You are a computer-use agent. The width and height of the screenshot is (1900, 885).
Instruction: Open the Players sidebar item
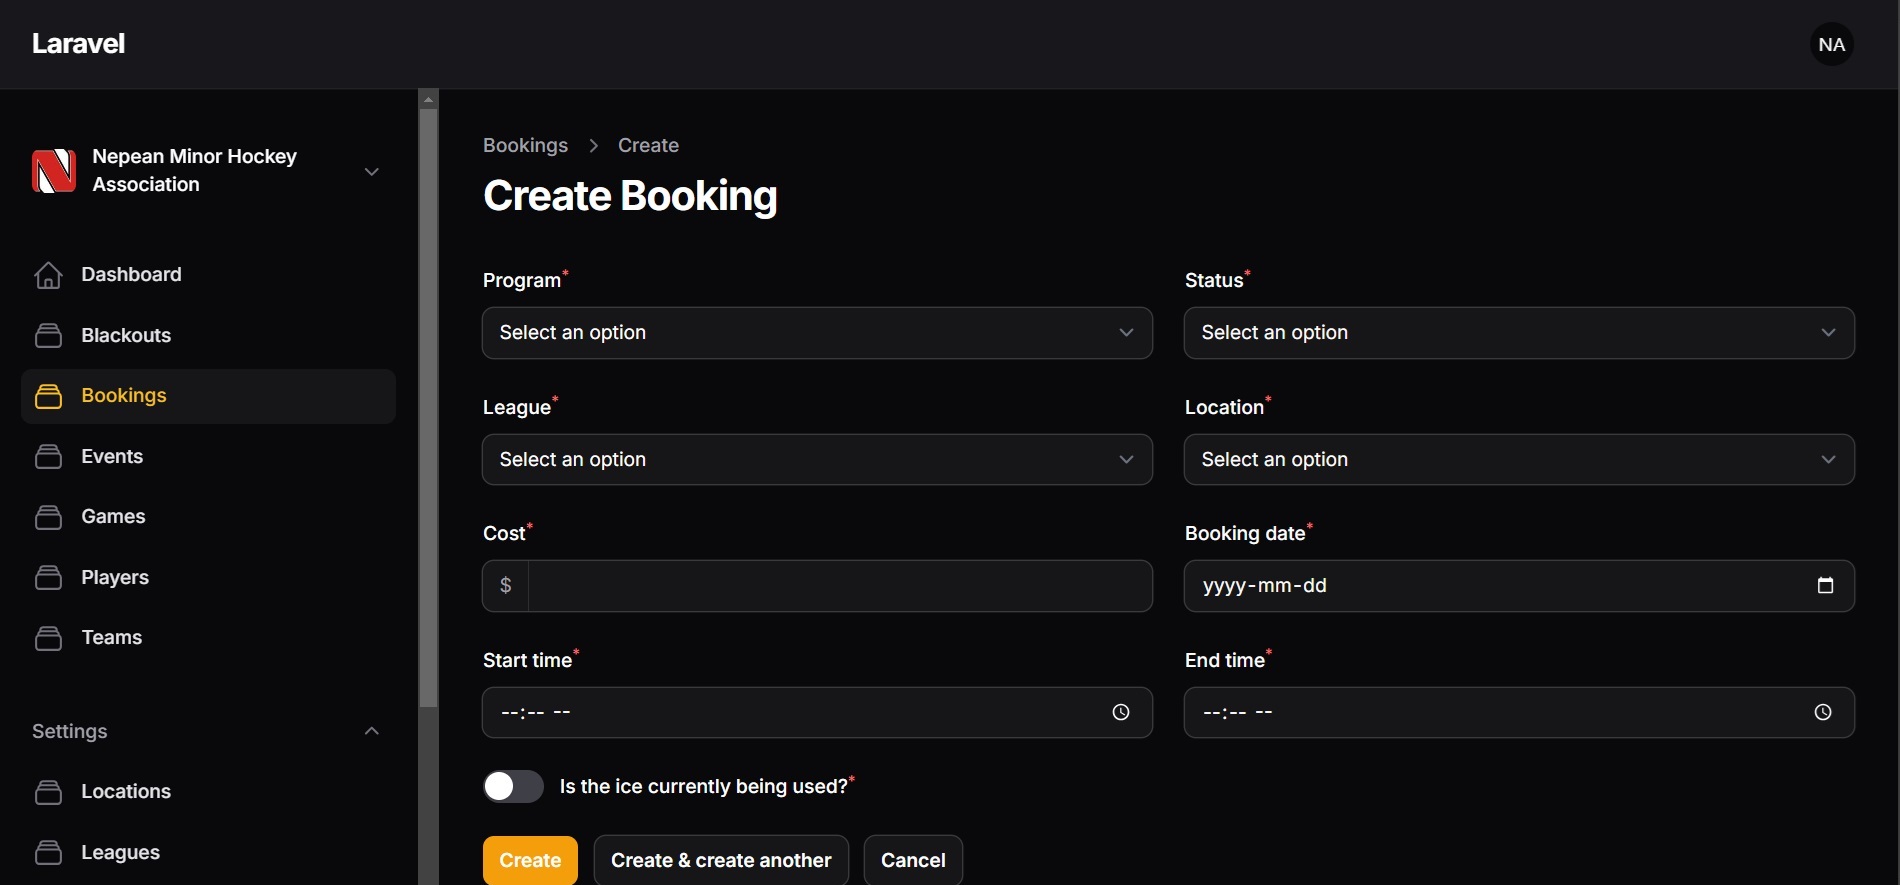114,578
